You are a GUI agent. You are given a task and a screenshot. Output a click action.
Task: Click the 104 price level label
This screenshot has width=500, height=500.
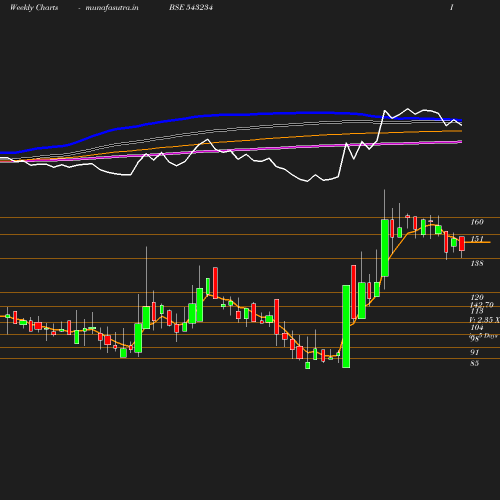coord(477,327)
